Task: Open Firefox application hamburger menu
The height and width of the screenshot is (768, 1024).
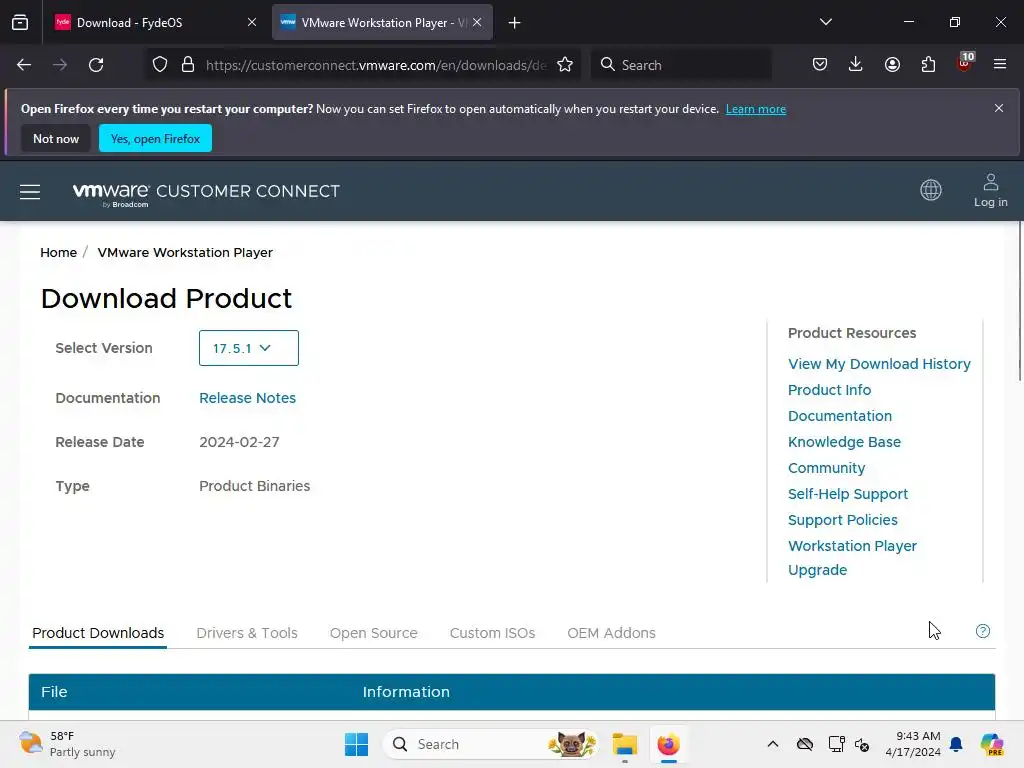Action: click(1000, 65)
